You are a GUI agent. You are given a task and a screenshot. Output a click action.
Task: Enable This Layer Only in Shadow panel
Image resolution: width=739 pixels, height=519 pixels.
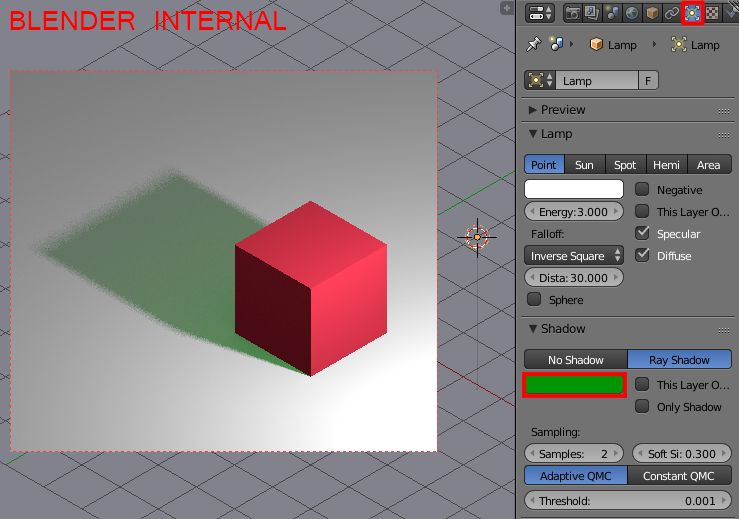[642, 384]
